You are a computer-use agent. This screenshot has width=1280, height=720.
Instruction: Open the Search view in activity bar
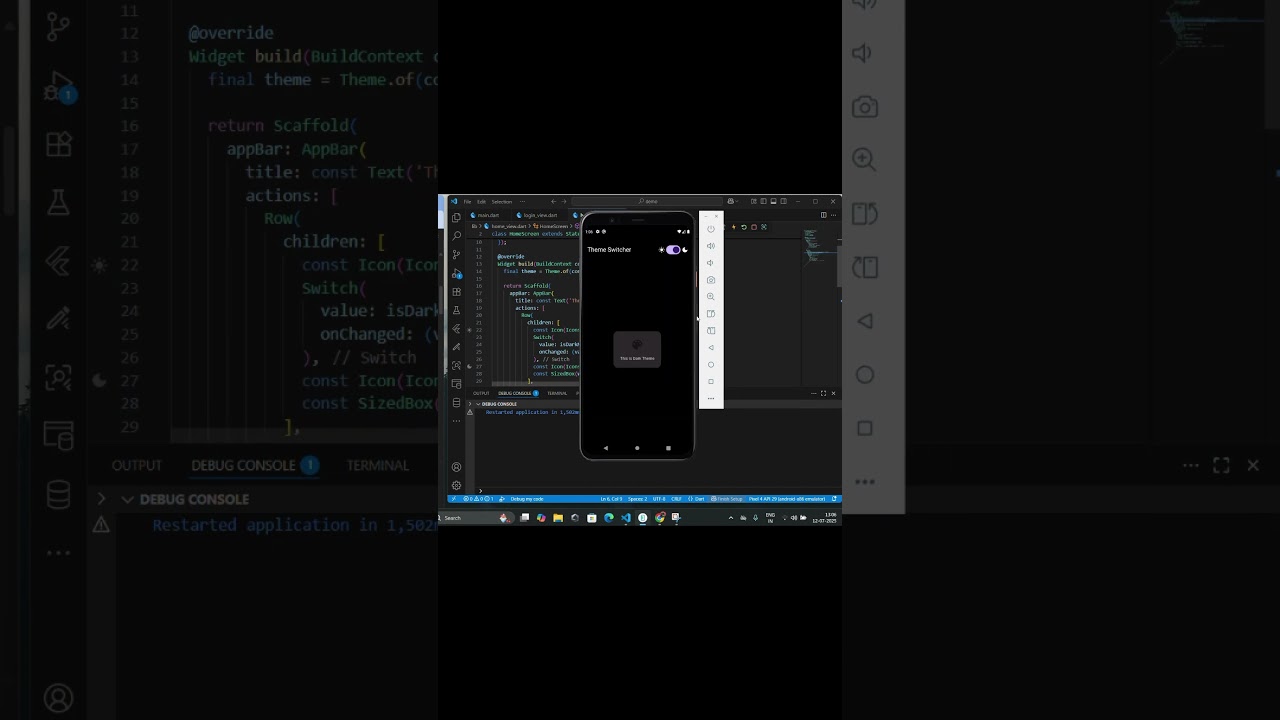pyautogui.click(x=456, y=235)
